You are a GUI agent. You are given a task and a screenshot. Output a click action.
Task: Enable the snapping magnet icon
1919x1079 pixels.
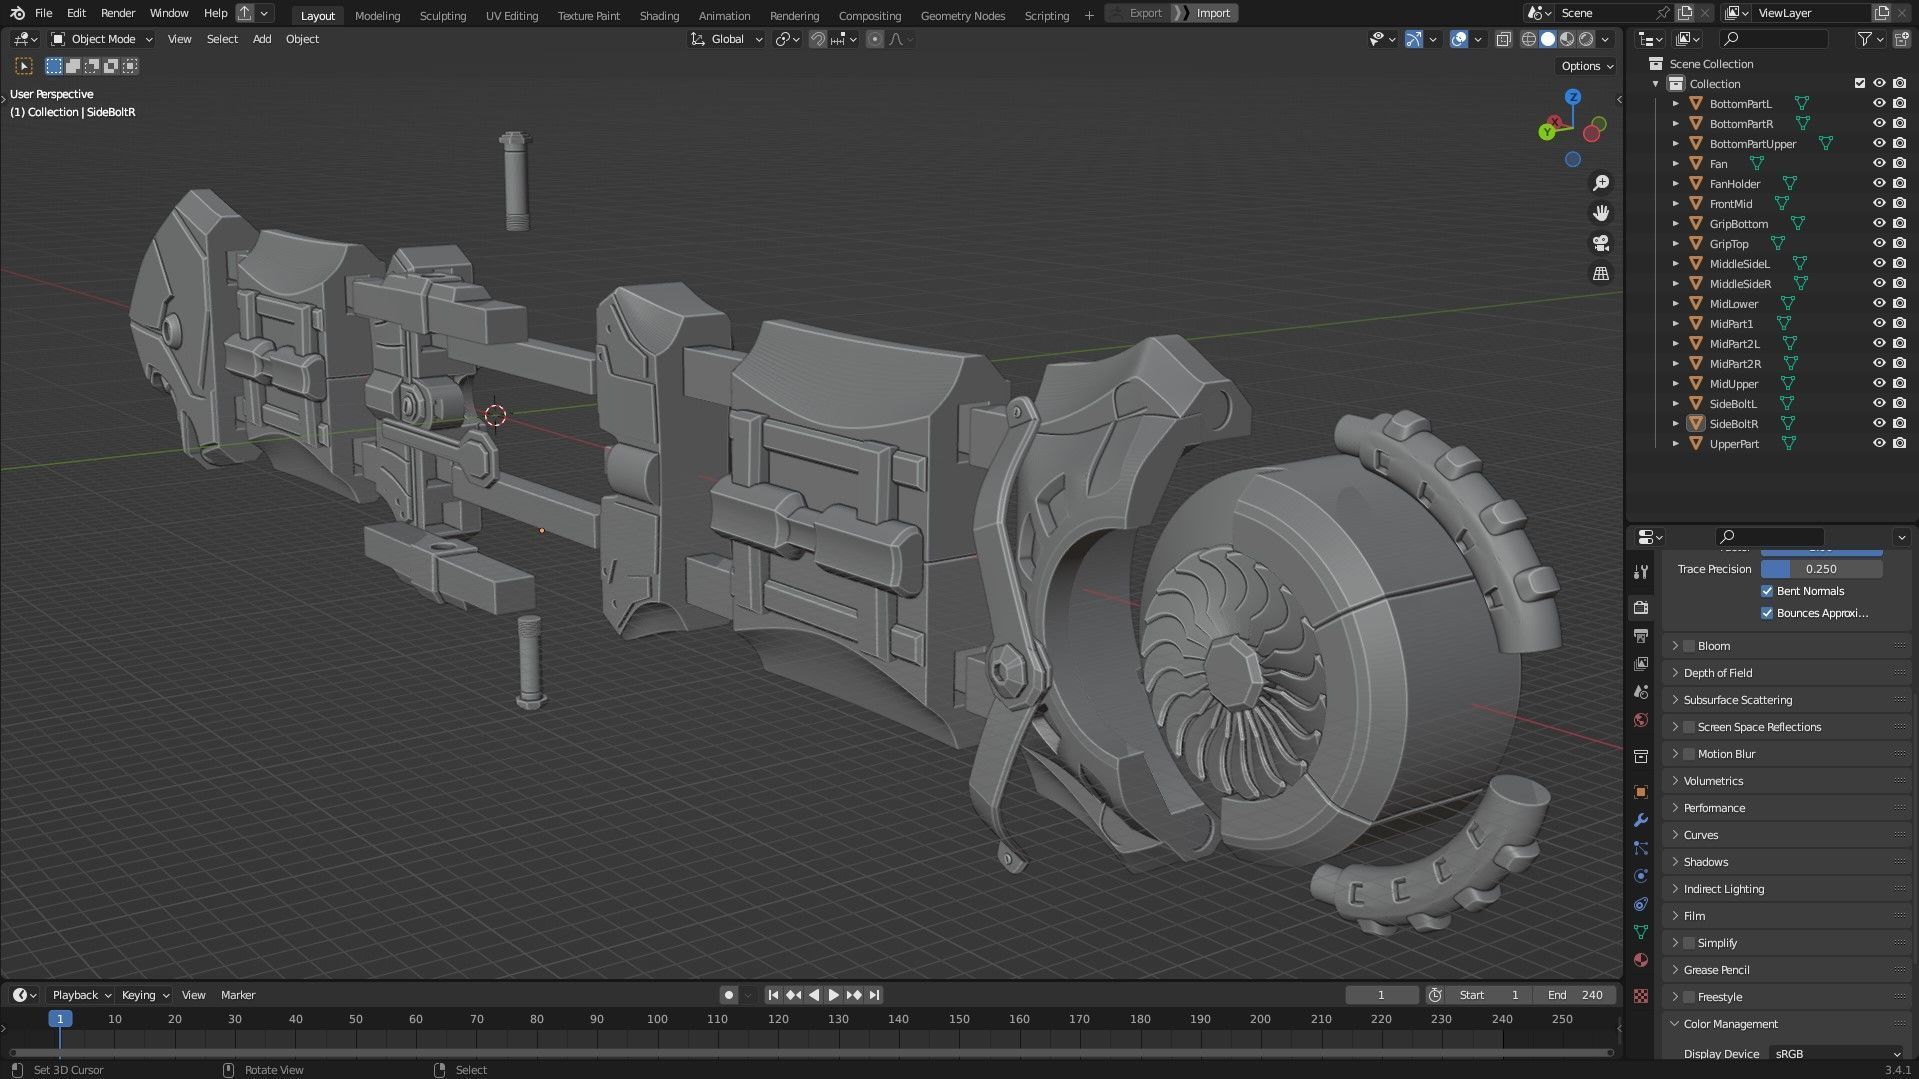[817, 39]
